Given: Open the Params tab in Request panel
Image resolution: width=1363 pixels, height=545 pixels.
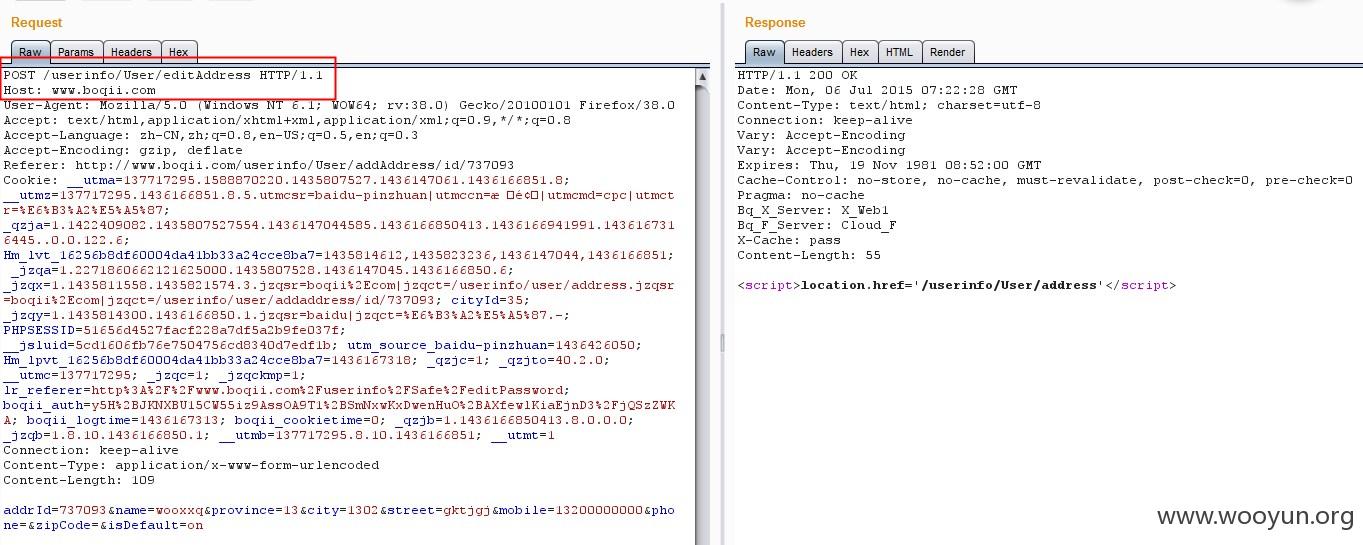Looking at the screenshot, I should (75, 52).
